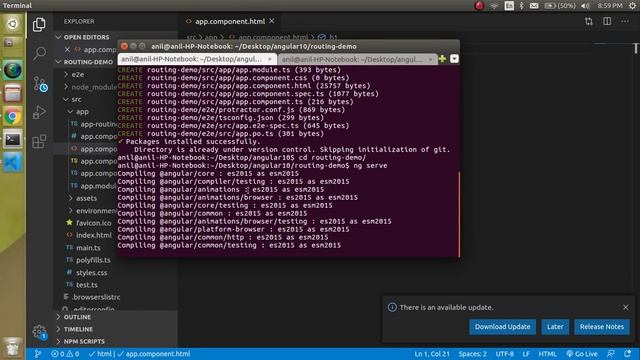Click the split editor icon

tap(607, 21)
